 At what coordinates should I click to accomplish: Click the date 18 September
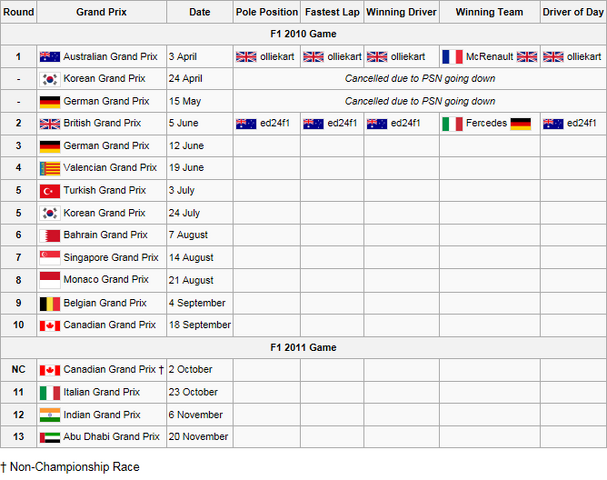point(200,325)
